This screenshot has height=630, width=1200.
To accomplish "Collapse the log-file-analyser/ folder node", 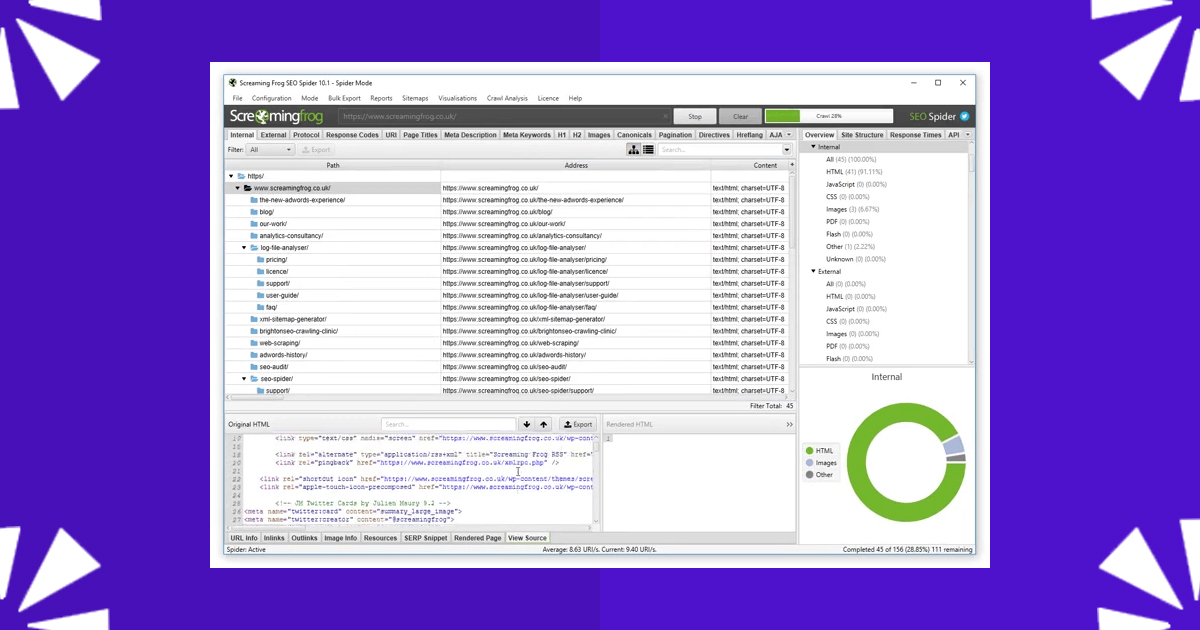I will pos(243,248).
